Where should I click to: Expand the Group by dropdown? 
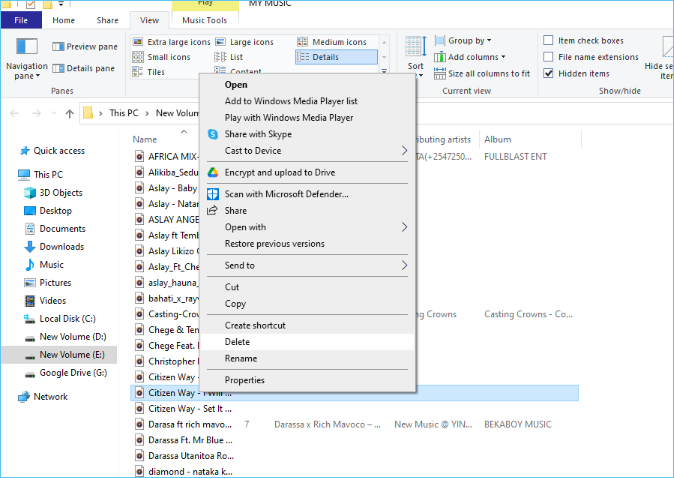tap(468, 41)
